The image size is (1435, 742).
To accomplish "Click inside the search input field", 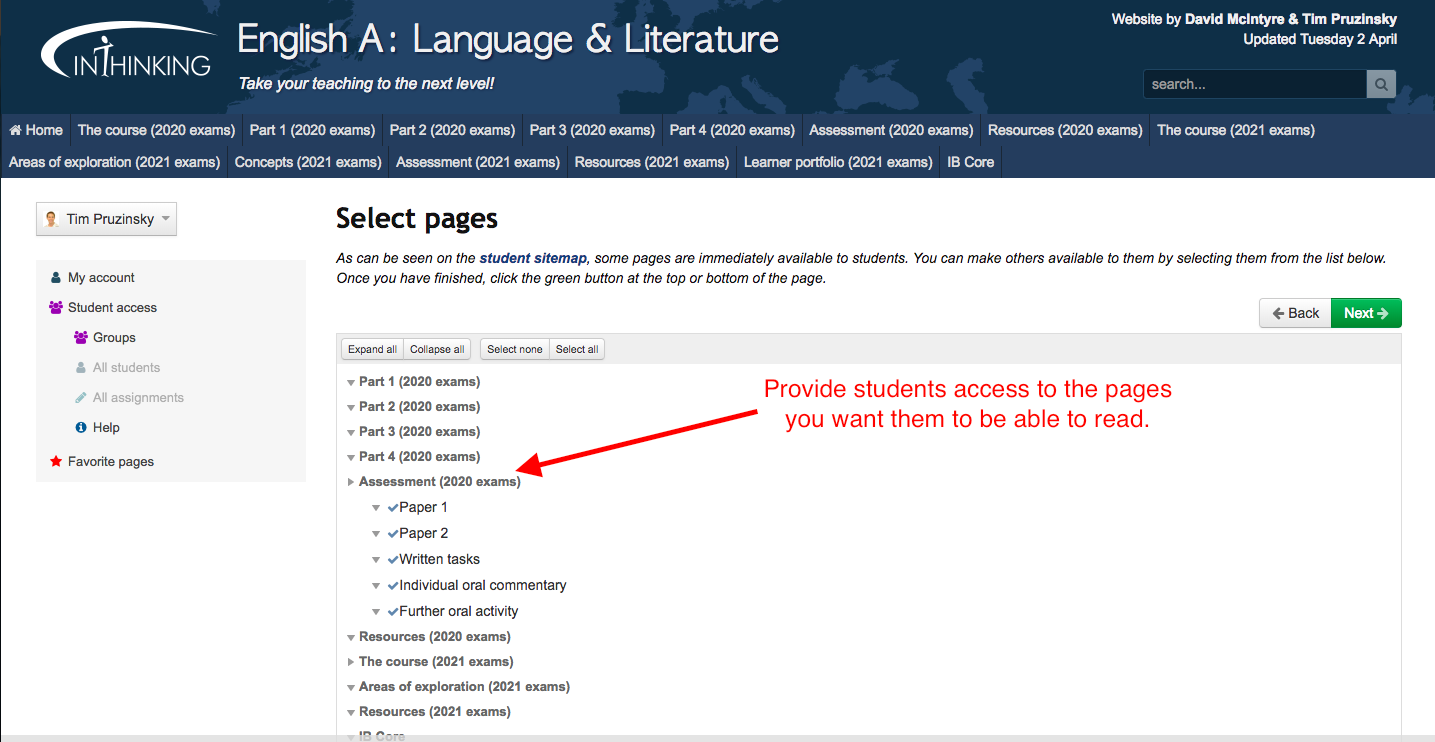I will tap(1254, 85).
